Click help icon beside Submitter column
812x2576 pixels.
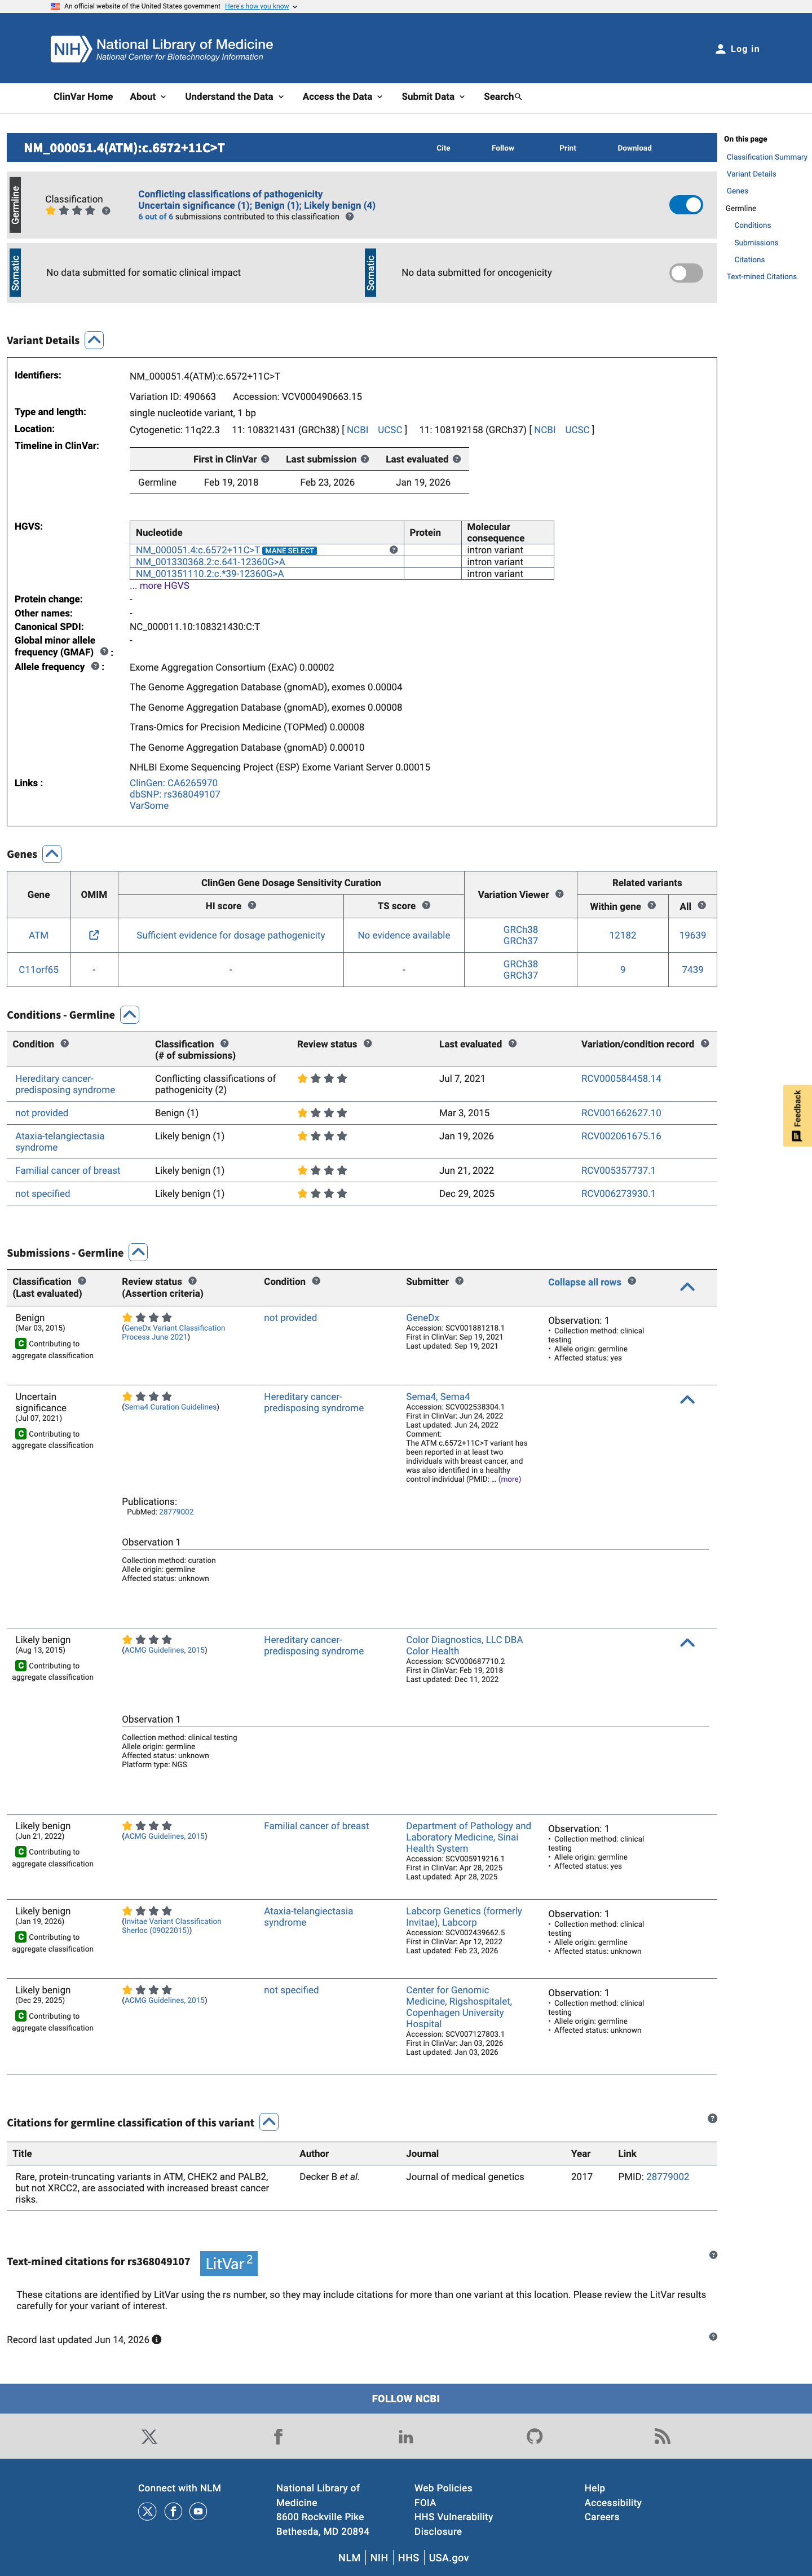click(460, 1281)
